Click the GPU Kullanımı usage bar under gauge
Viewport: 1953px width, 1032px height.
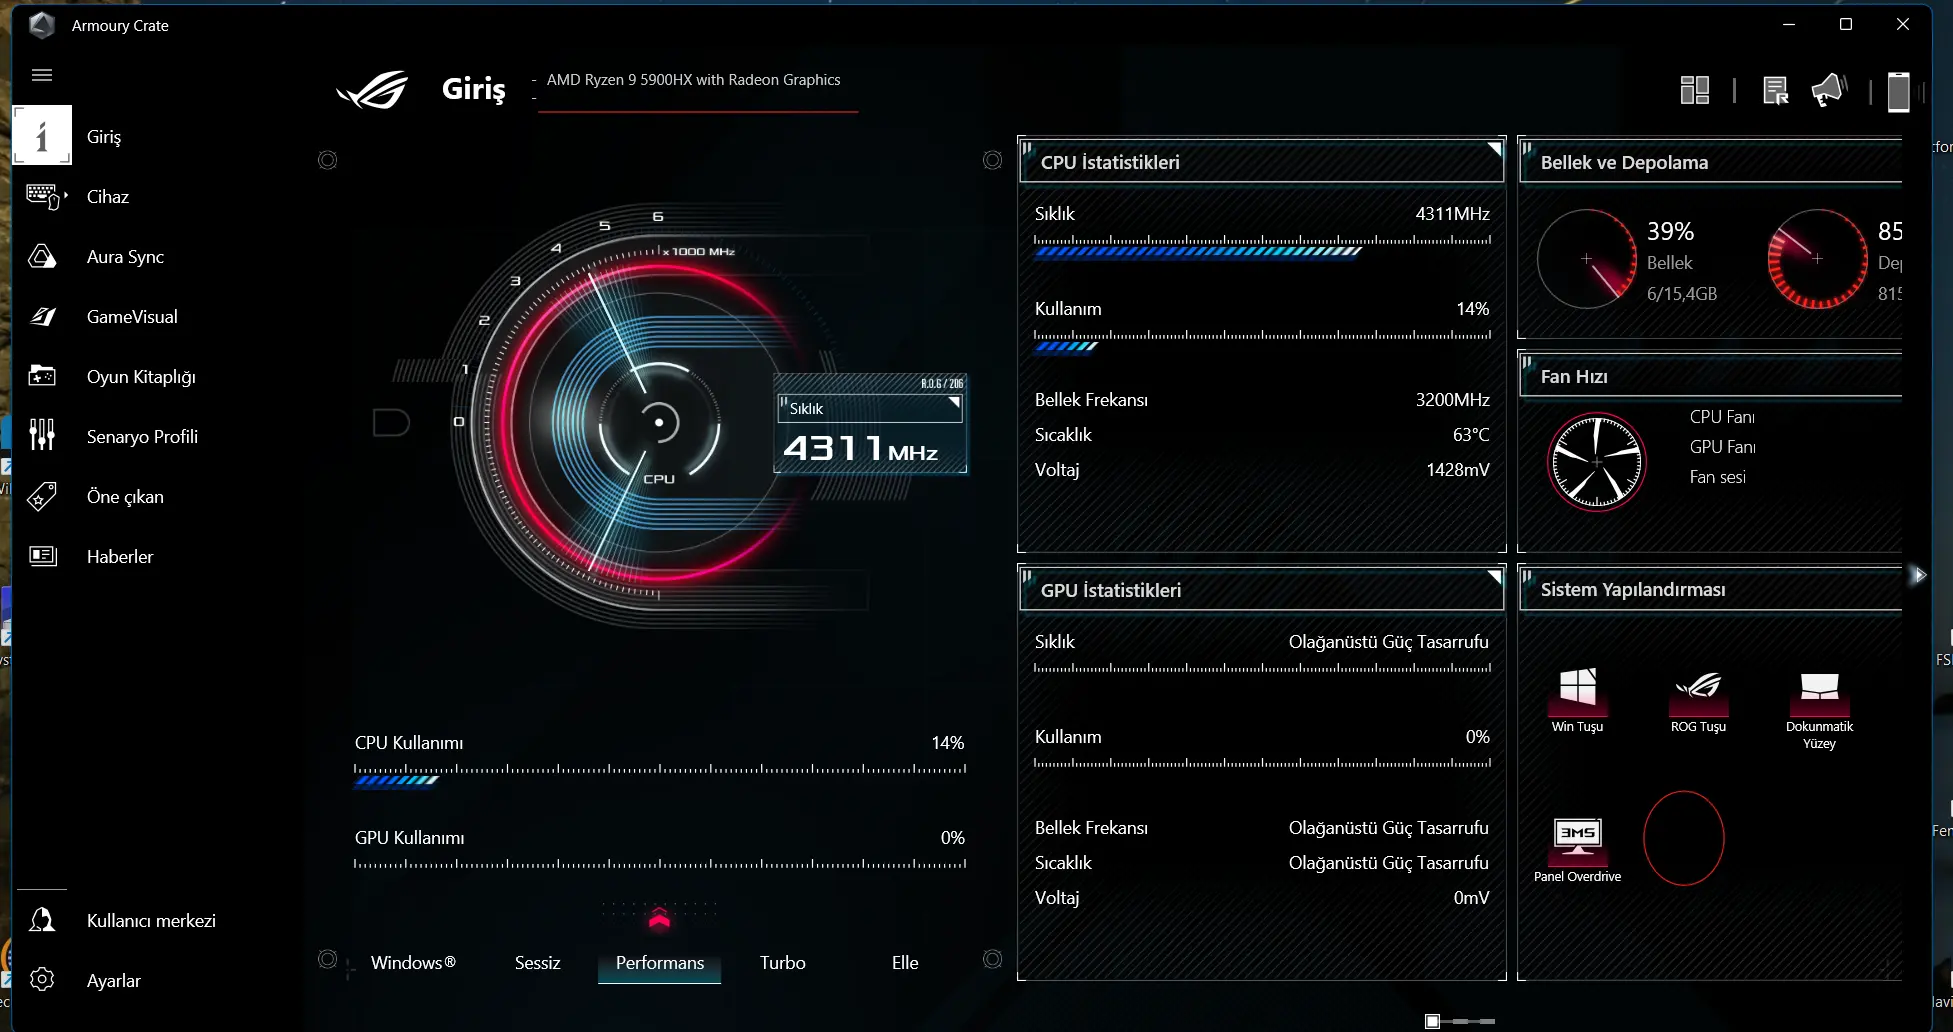[x=660, y=864]
